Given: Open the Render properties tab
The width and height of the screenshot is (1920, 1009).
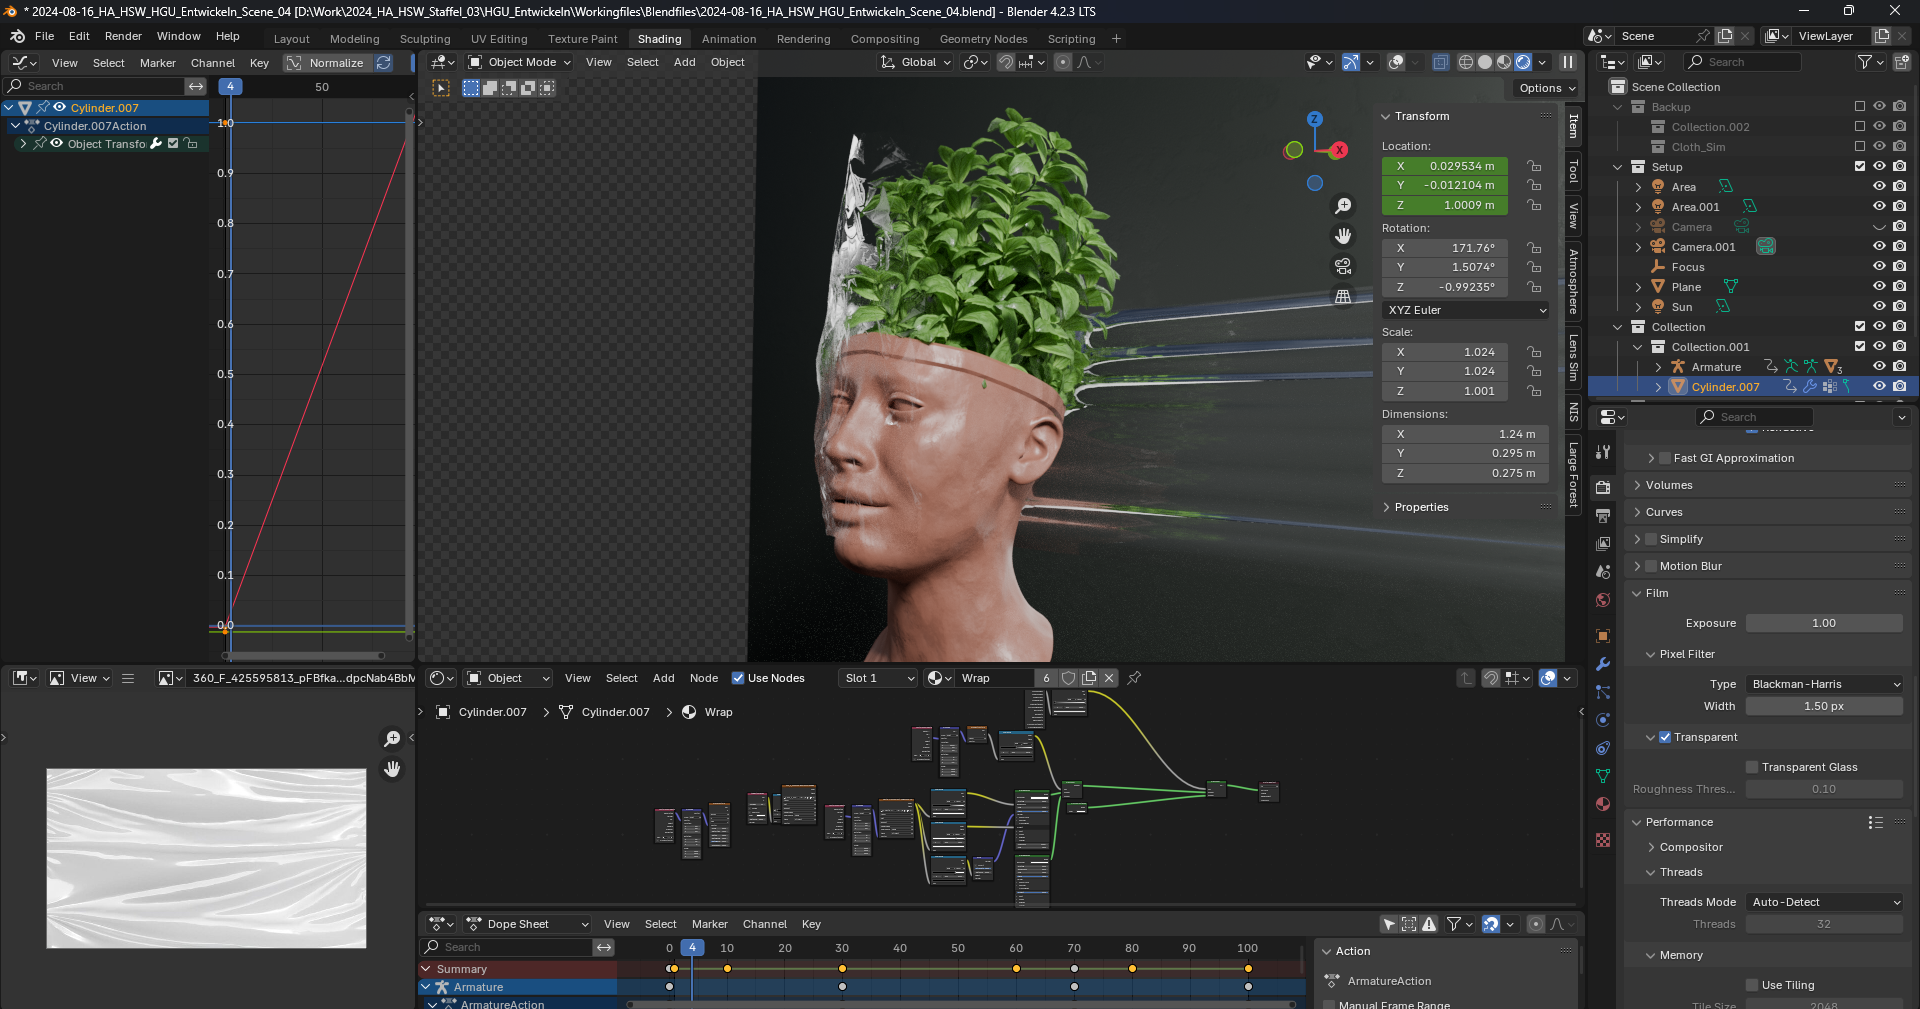Looking at the screenshot, I should pos(1603,488).
